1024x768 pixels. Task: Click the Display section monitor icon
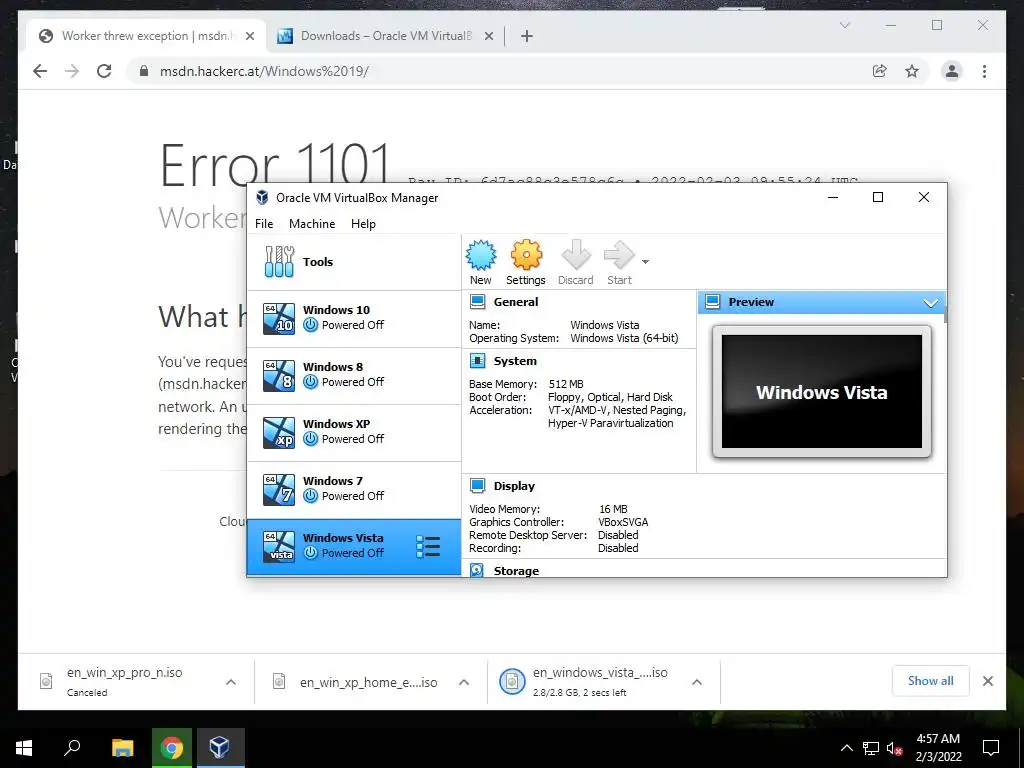tap(478, 486)
